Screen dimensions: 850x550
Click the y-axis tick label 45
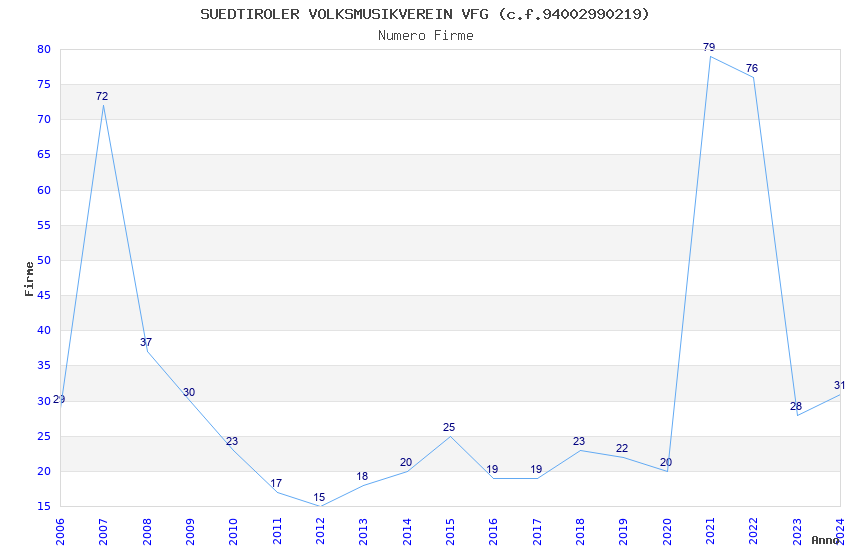point(44,295)
